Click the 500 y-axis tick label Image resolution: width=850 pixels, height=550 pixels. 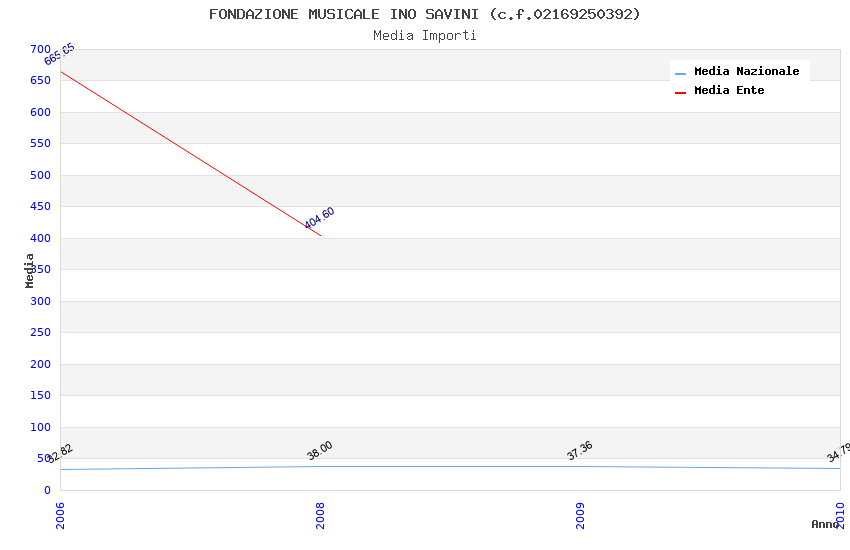(41, 175)
